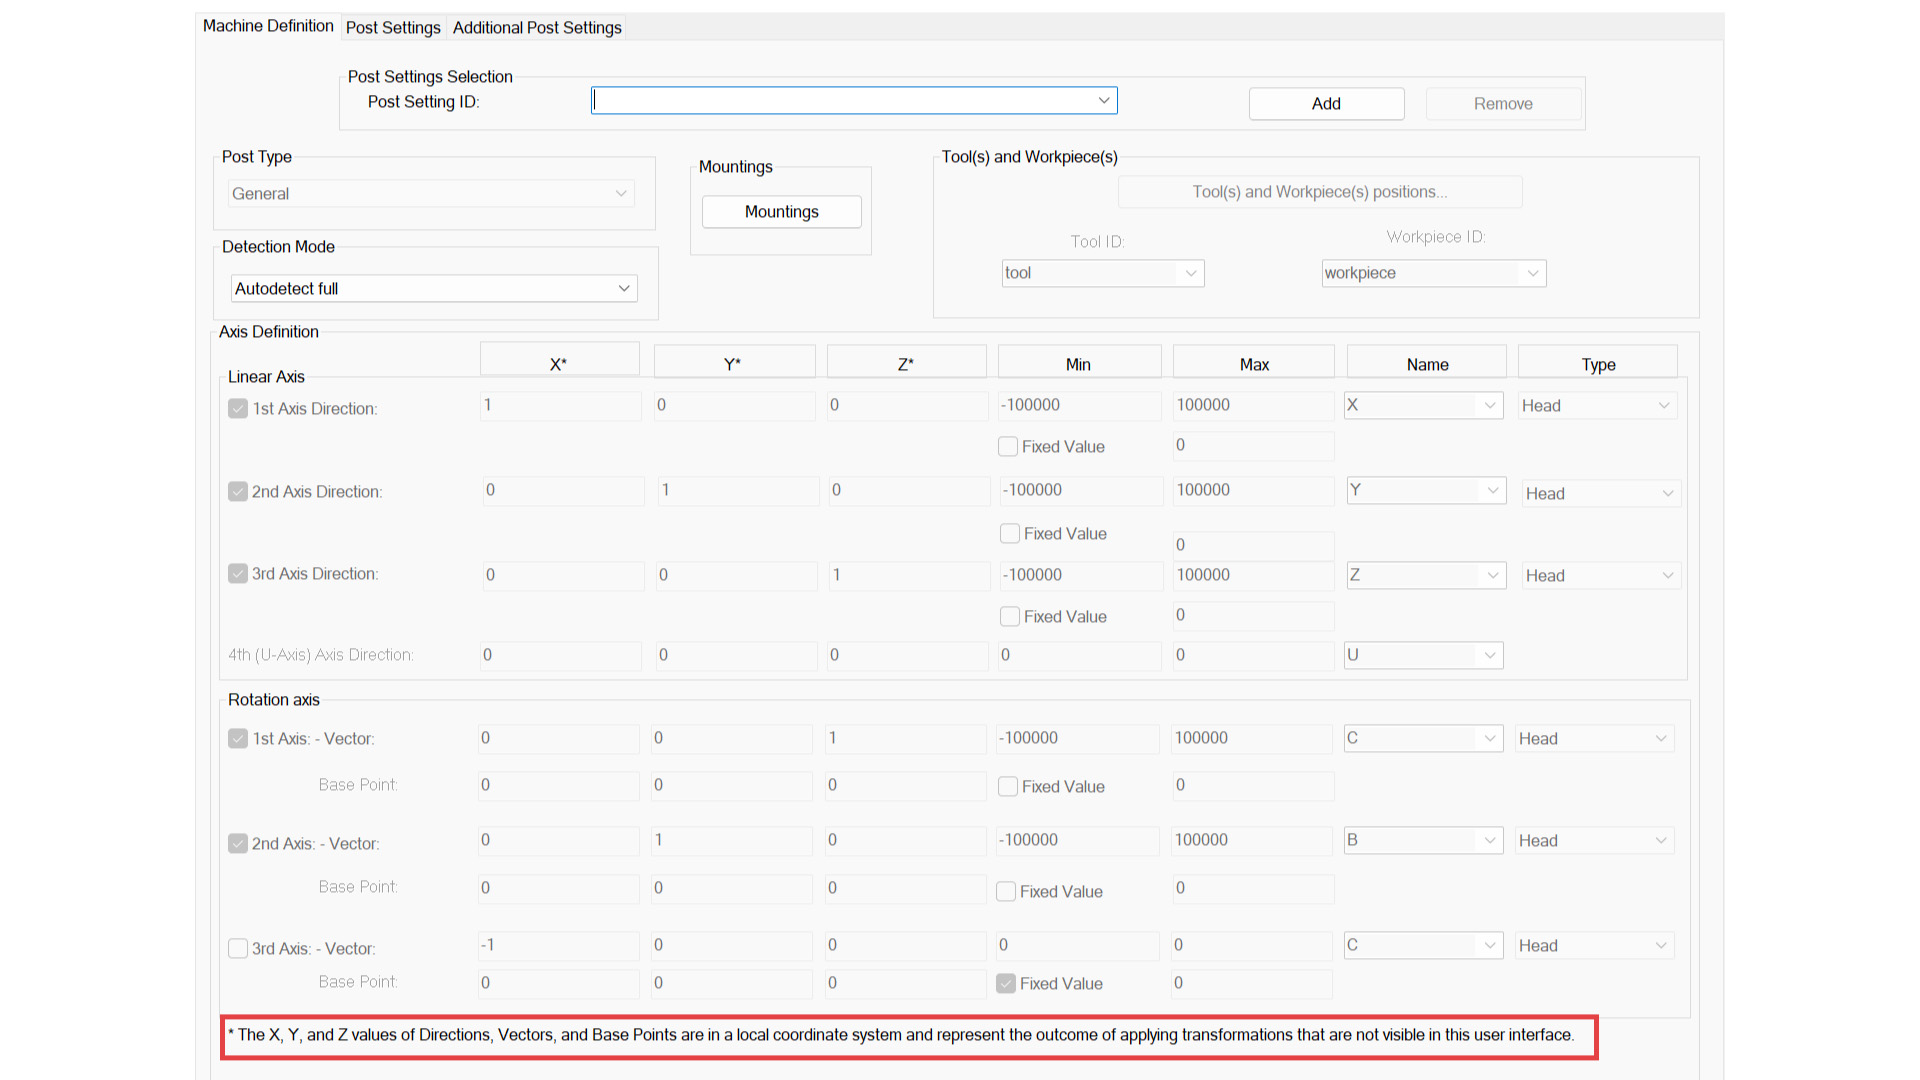Open the Post Setting ID dropdown
The width and height of the screenshot is (1920, 1080).
(x=854, y=100)
